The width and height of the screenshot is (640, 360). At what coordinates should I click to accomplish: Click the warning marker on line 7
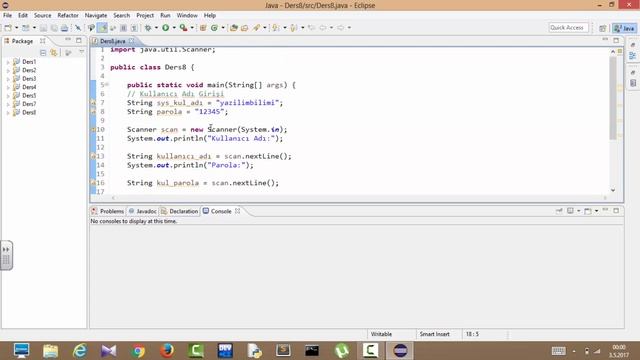tap(93, 103)
